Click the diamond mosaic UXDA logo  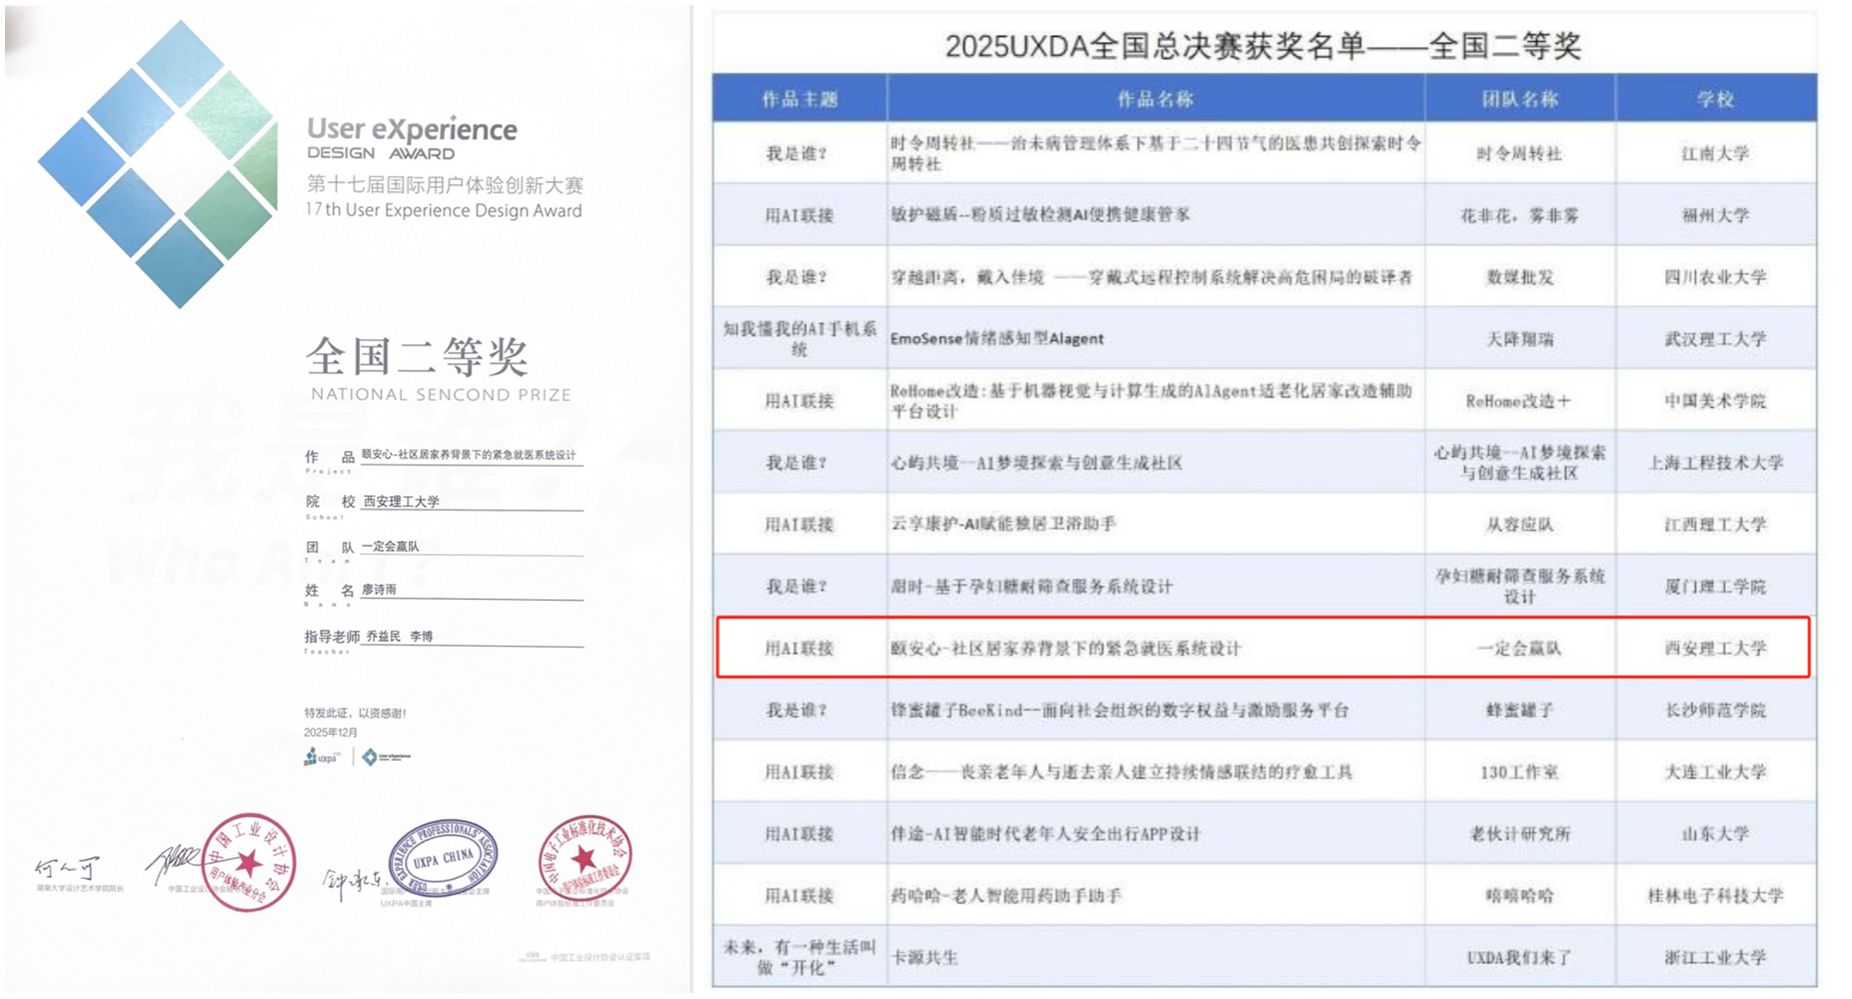[x=160, y=163]
